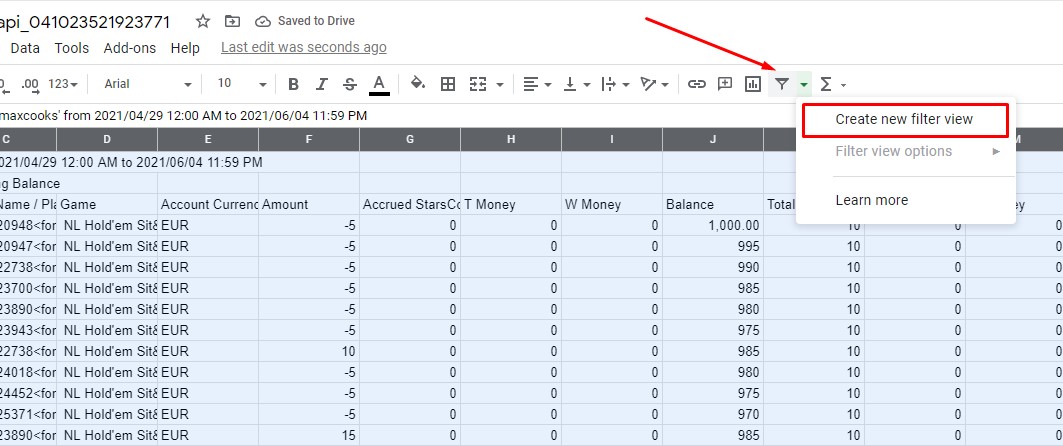Insert a link with the link icon

click(x=696, y=84)
